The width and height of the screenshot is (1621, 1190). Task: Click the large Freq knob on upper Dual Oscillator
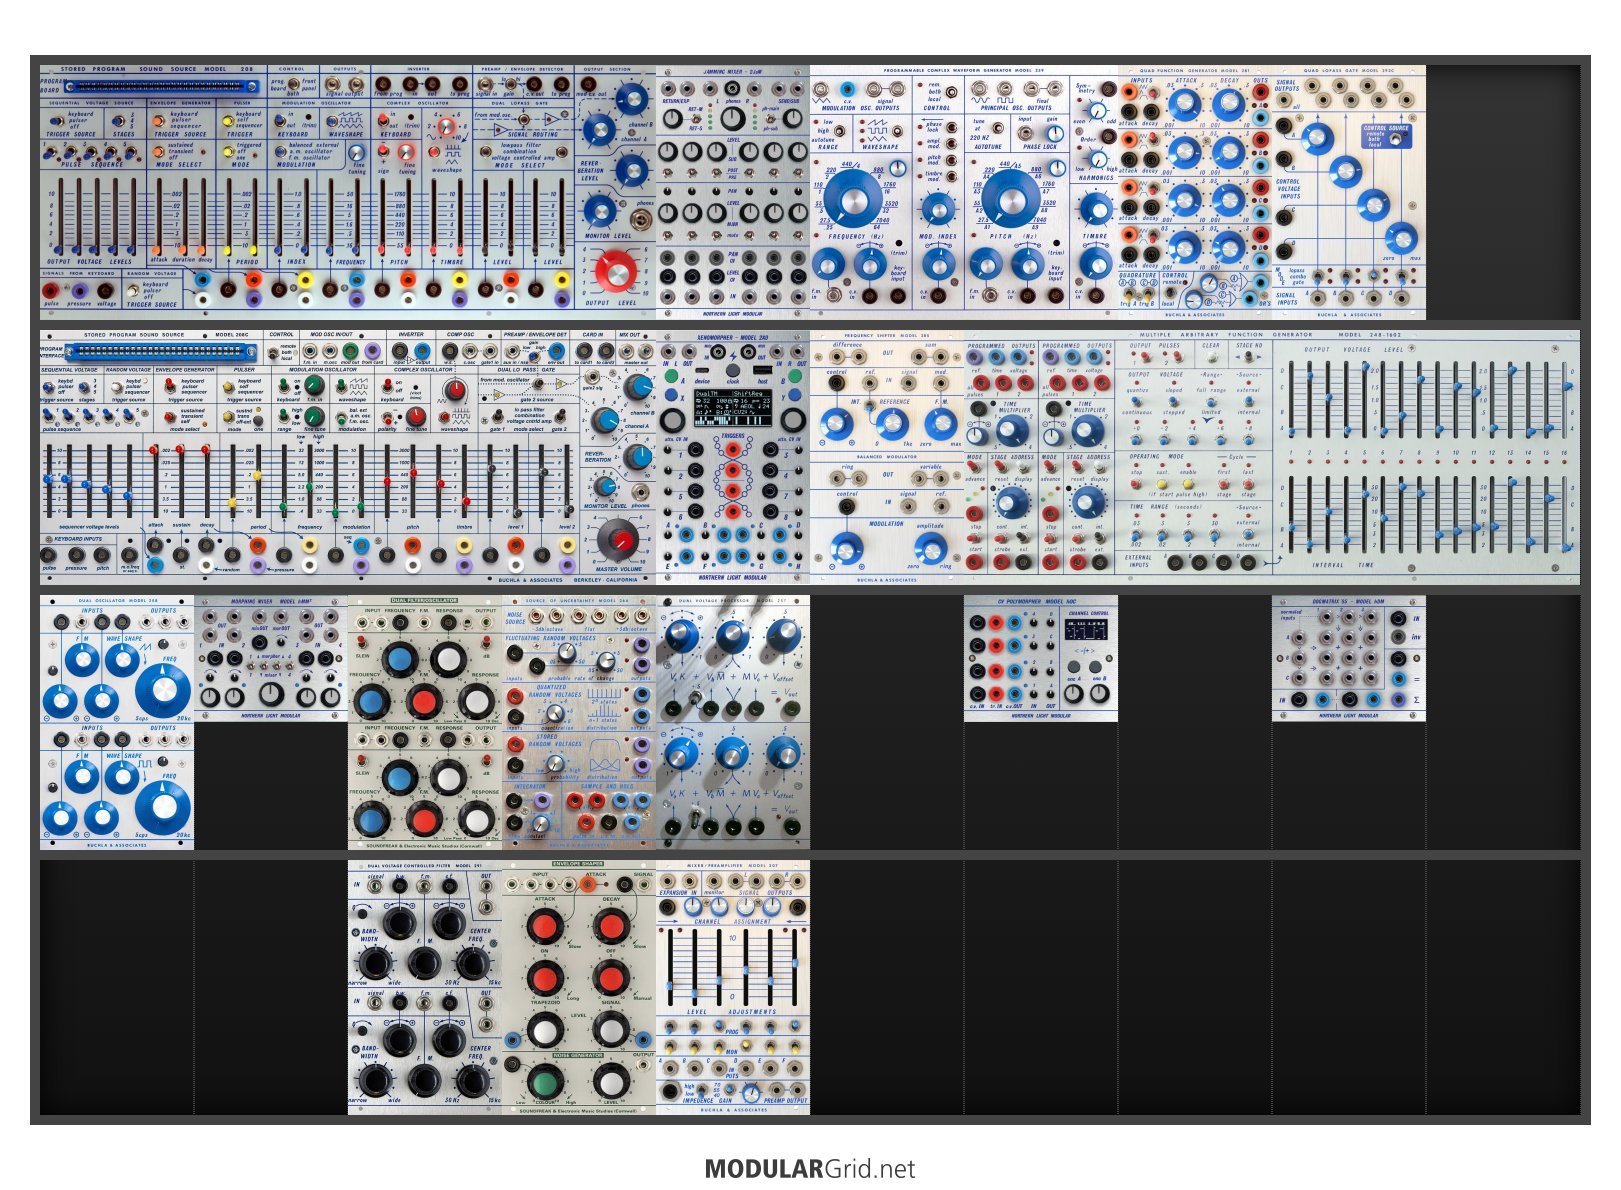(162, 690)
